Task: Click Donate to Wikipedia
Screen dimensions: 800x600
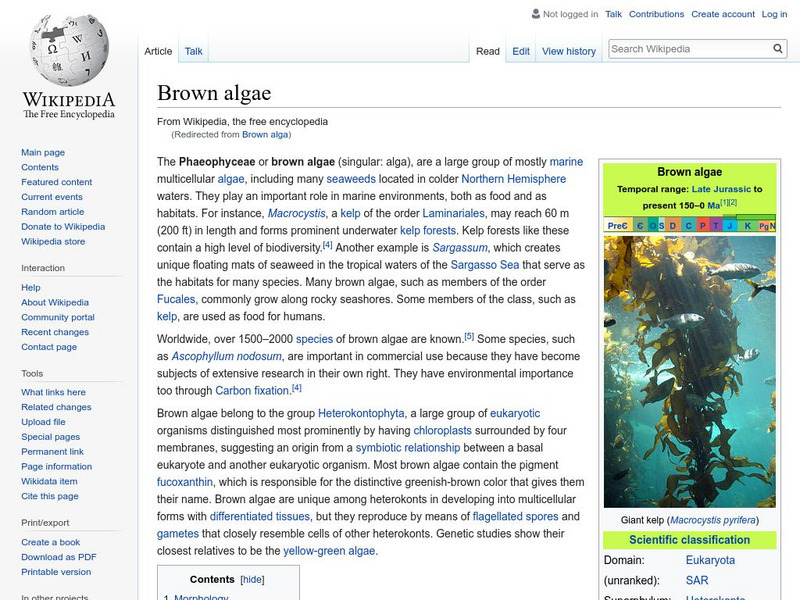Action: click(63, 227)
